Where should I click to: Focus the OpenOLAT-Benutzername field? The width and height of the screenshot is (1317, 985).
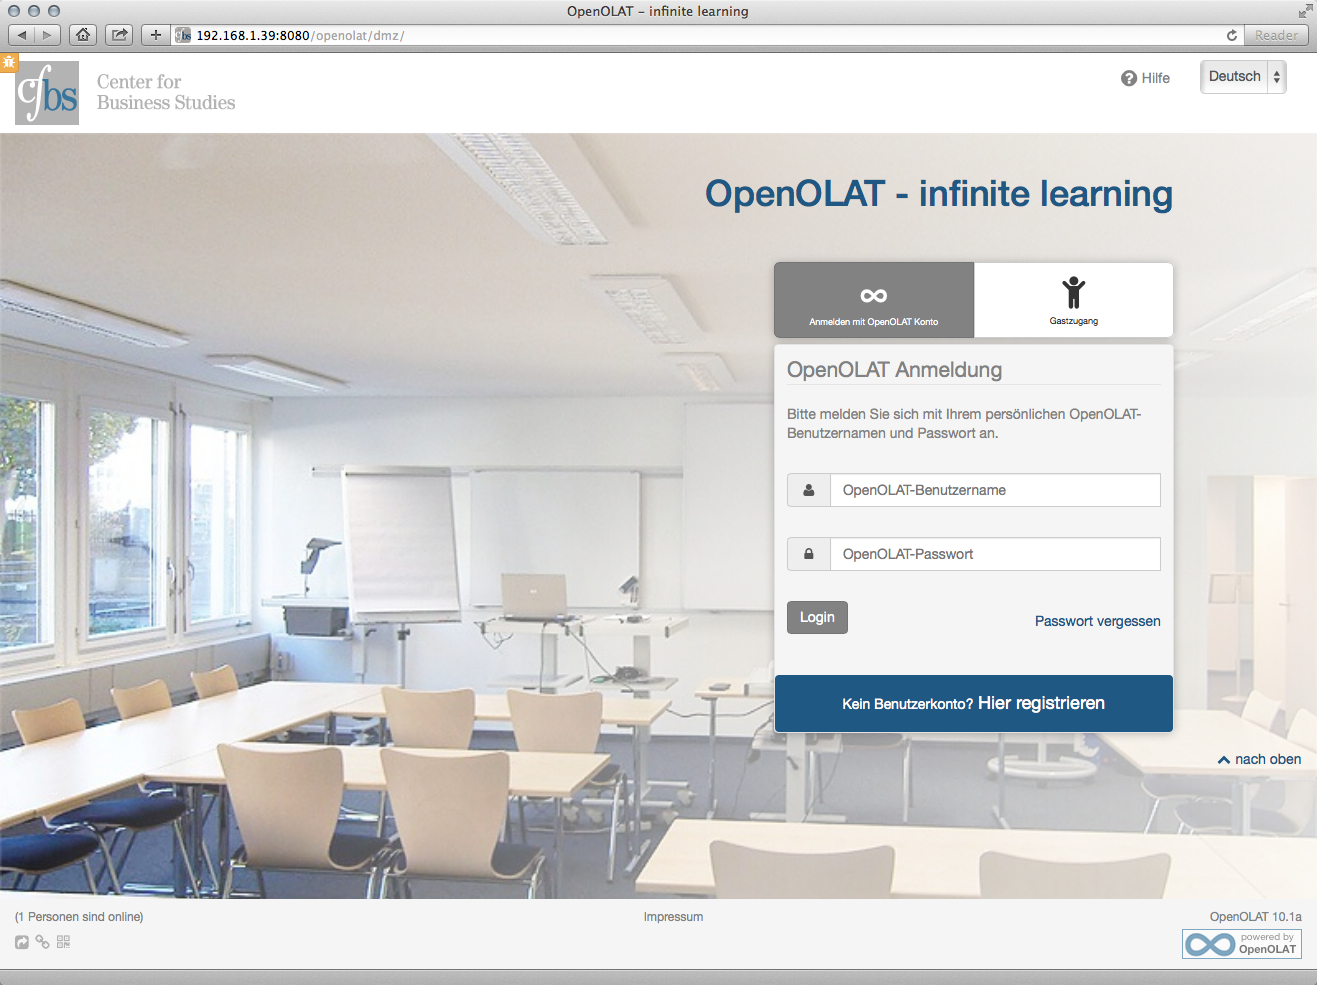995,490
